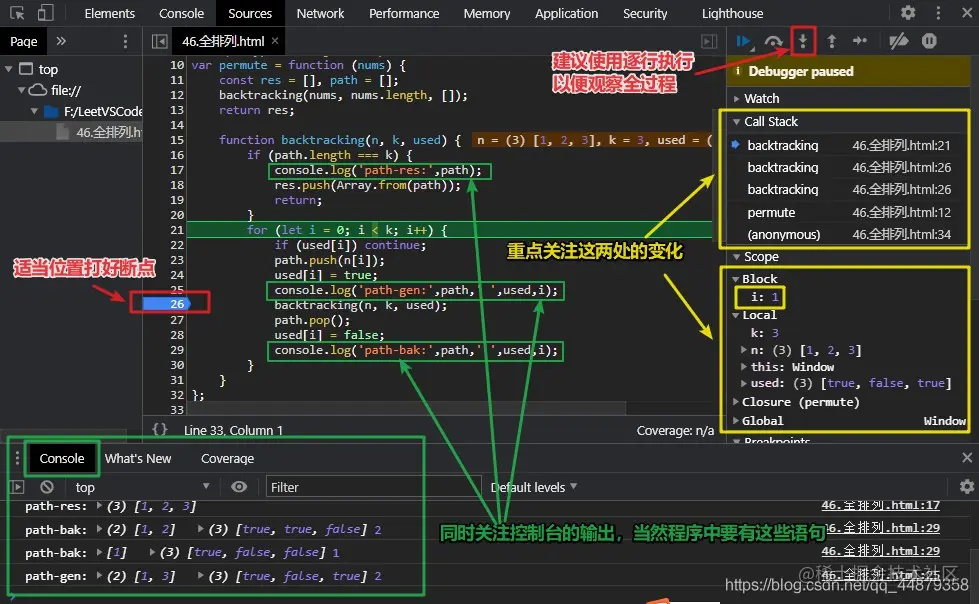Click the customize DevTools three-dot menu icon
The image size is (979, 604).
(x=937, y=13)
